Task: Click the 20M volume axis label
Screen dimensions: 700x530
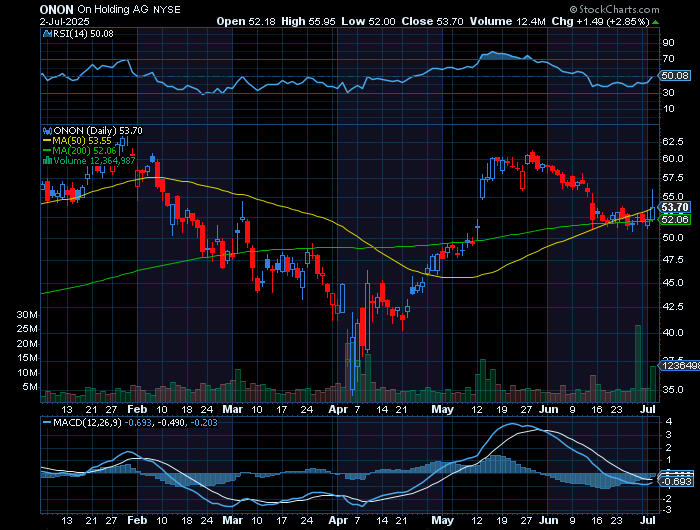Action: [27, 344]
